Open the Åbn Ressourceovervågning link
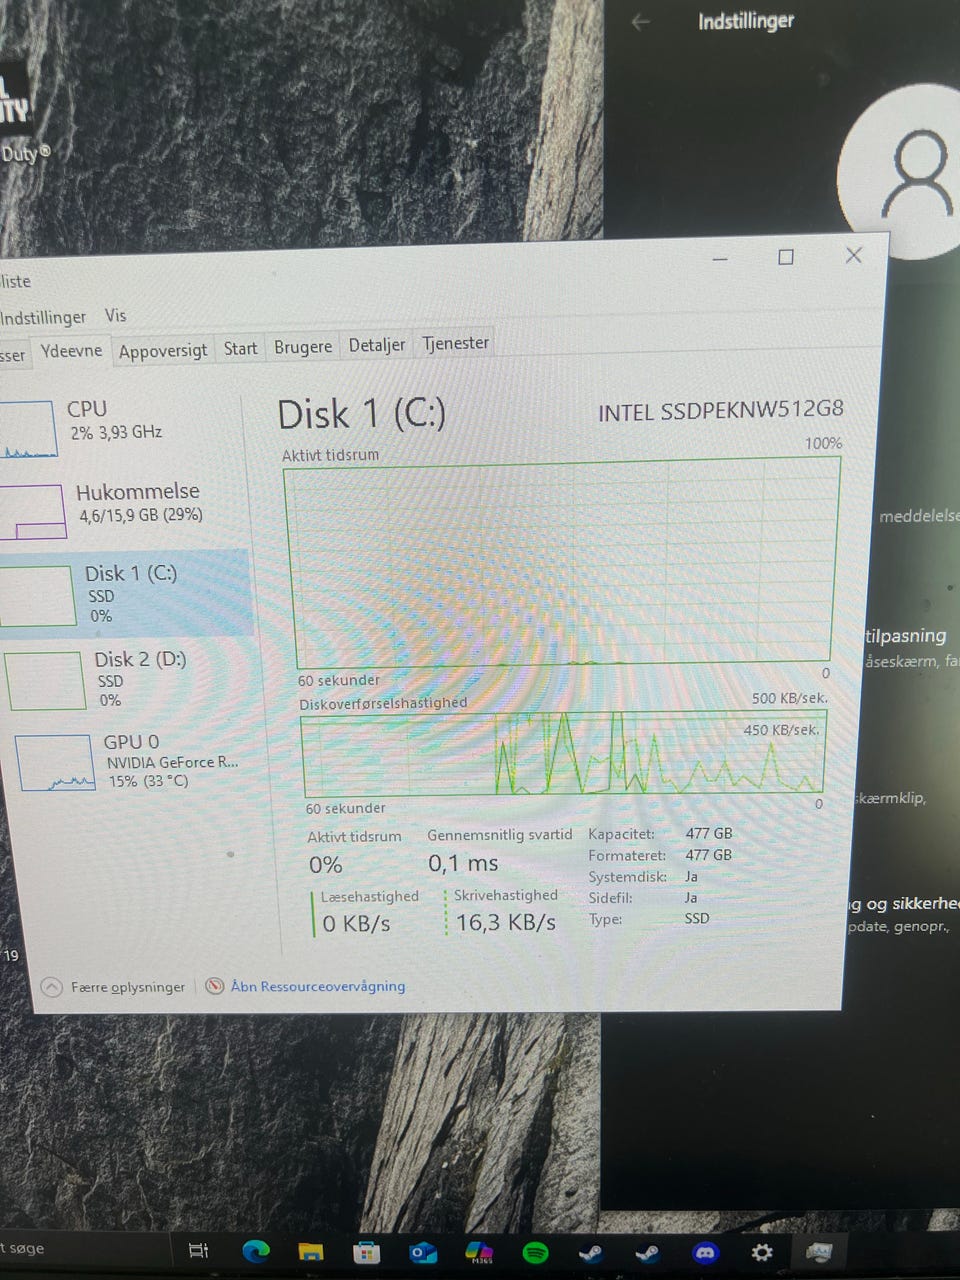Viewport: 960px width, 1280px height. pos(318,986)
